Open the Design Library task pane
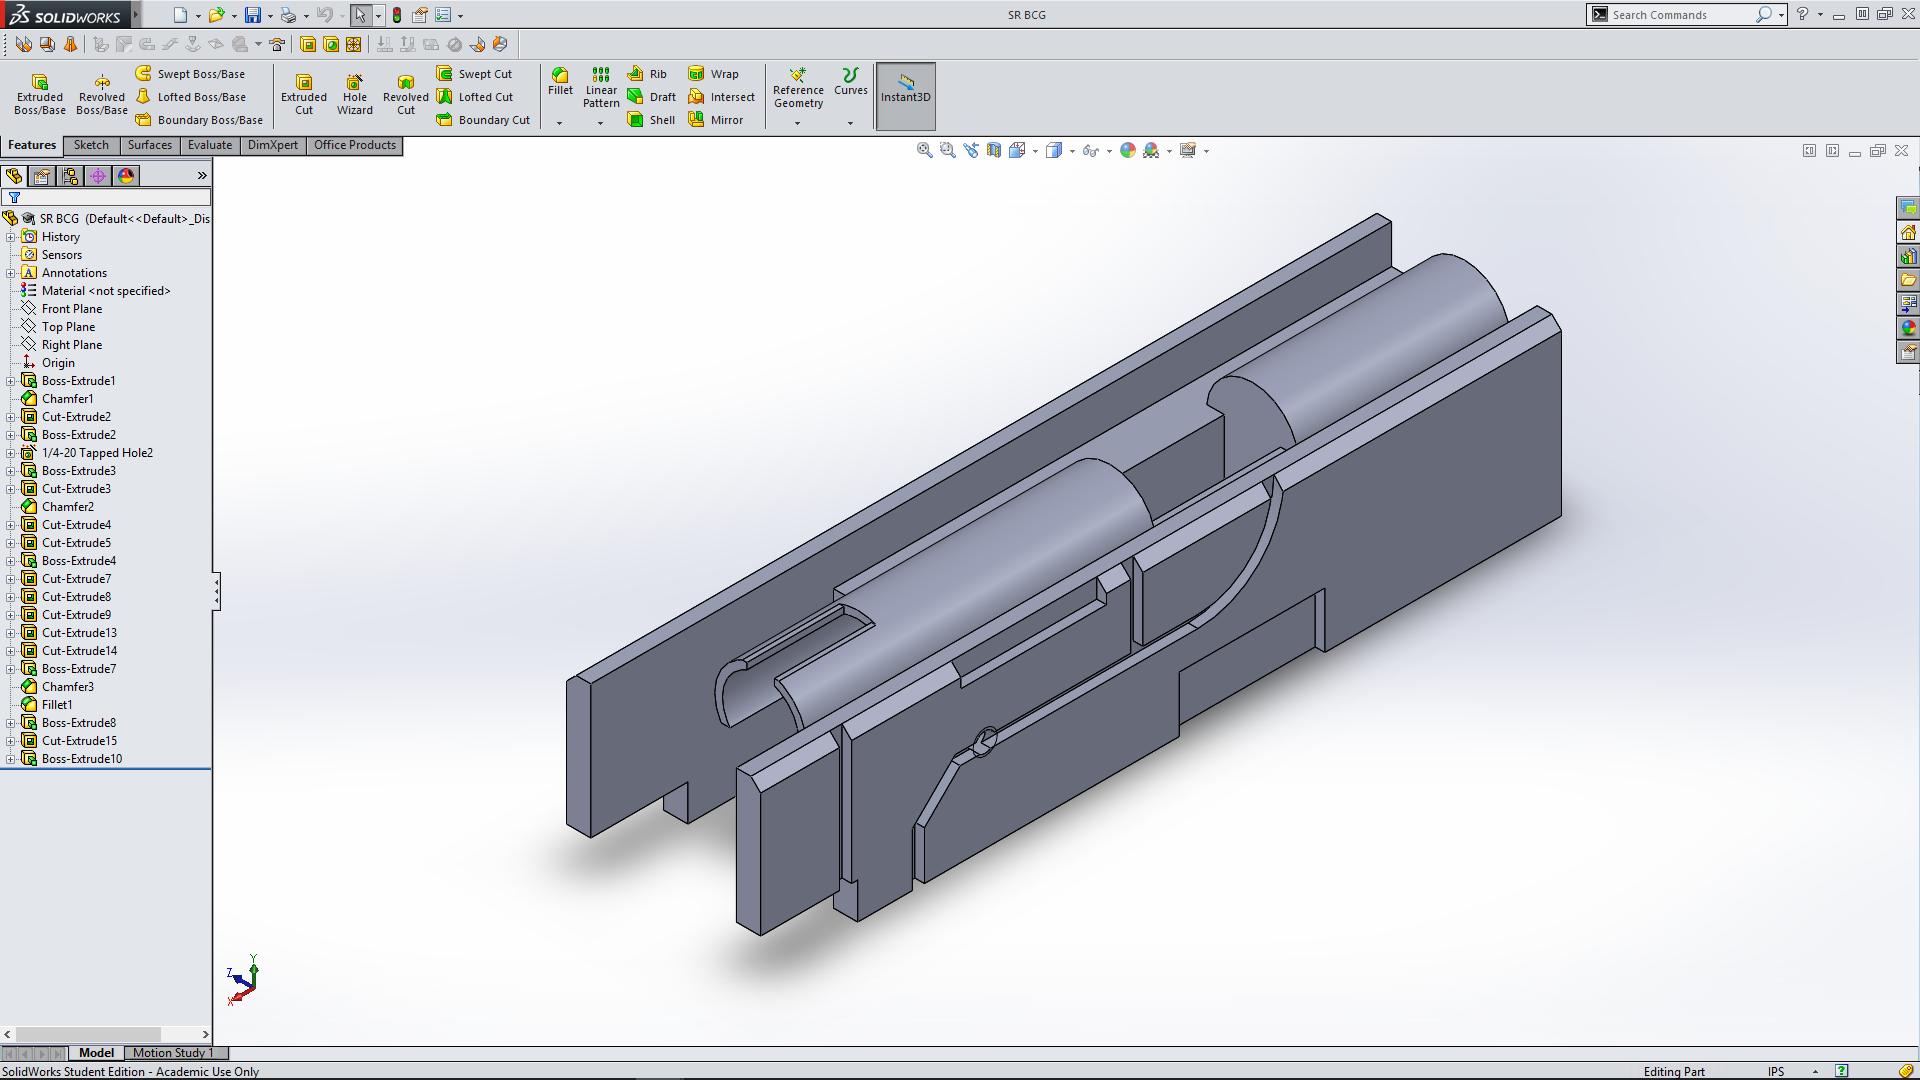Viewport: 1920px width, 1080px height. pos(1908,256)
